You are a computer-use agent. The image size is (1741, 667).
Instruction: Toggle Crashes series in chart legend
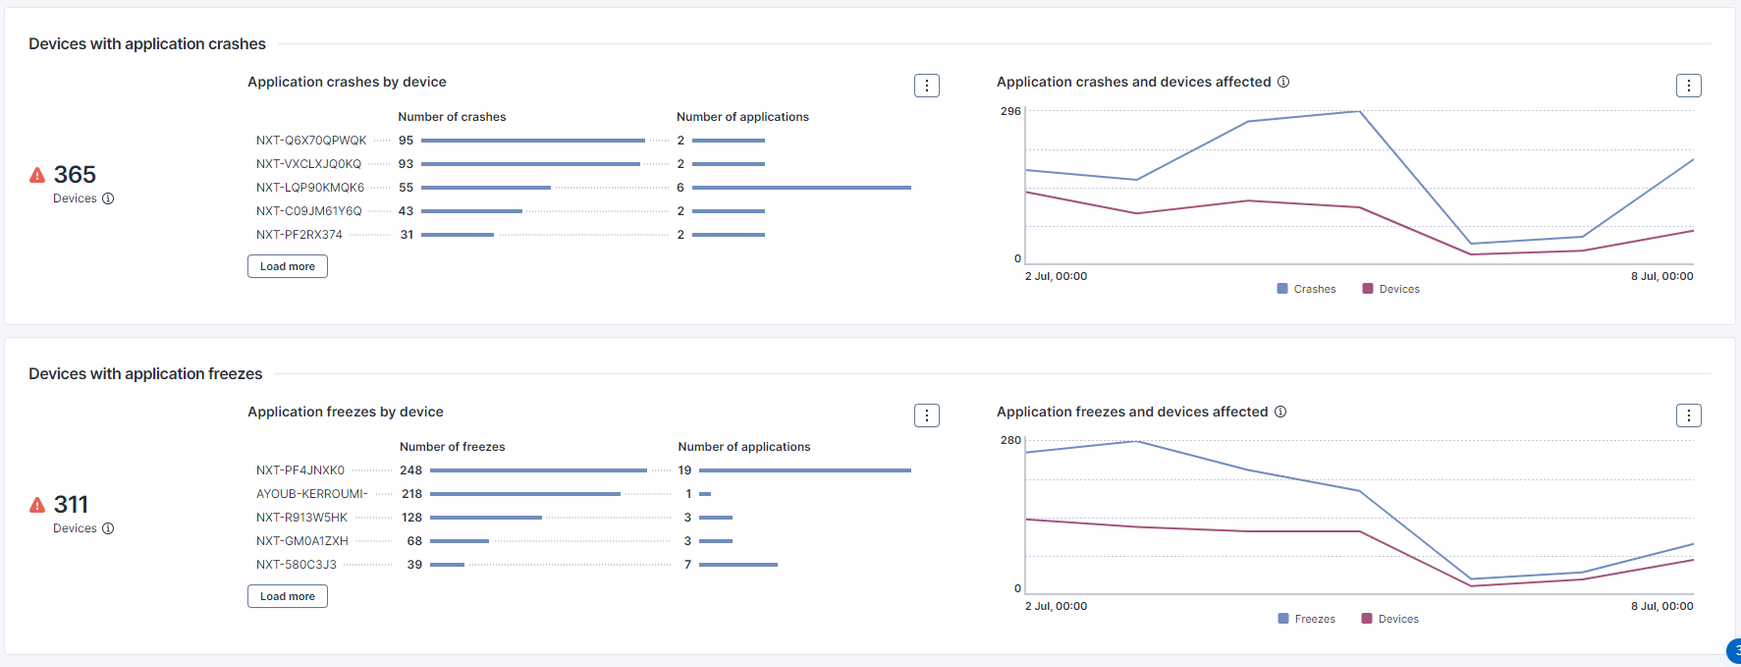1306,289
